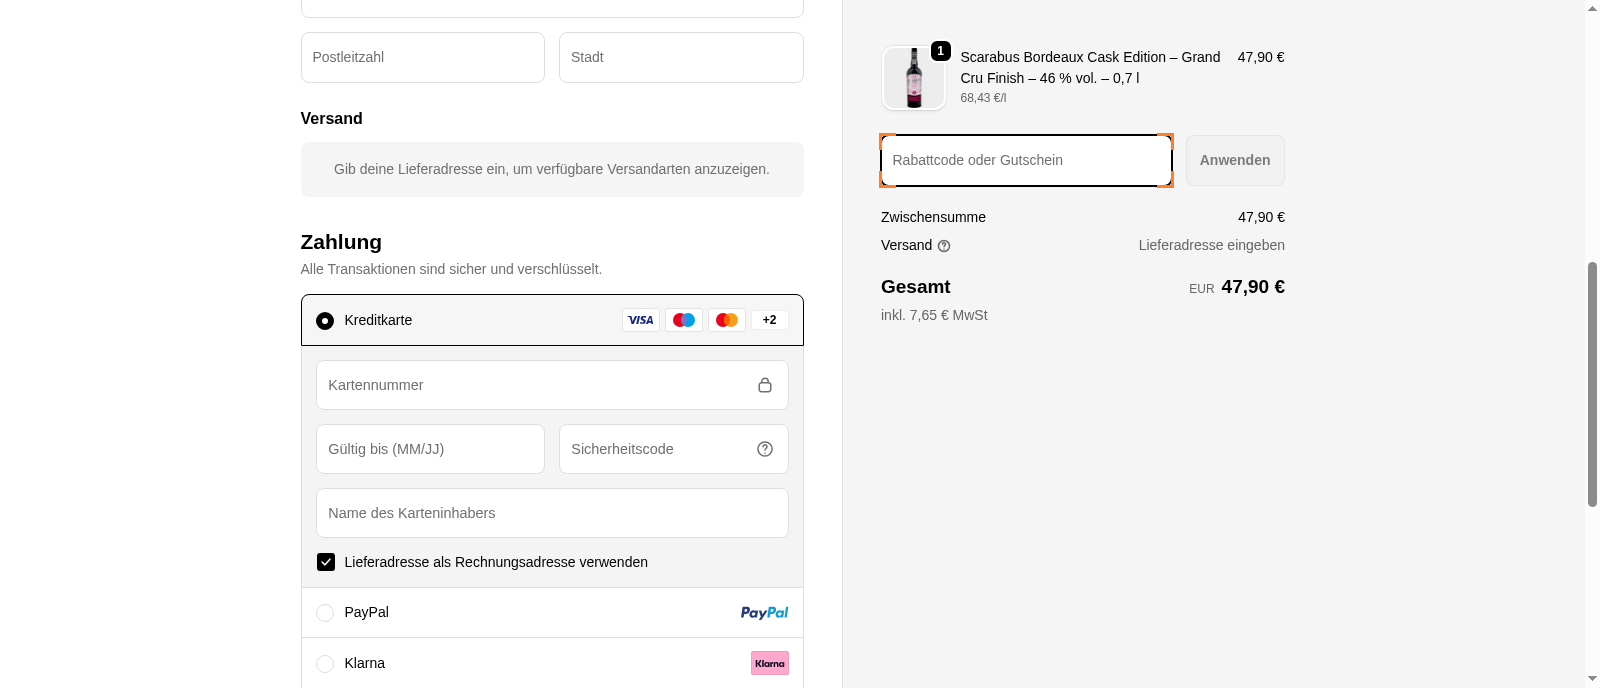This screenshot has width=1600, height=688.
Task: Click the PayPal logo
Action: [x=764, y=613]
